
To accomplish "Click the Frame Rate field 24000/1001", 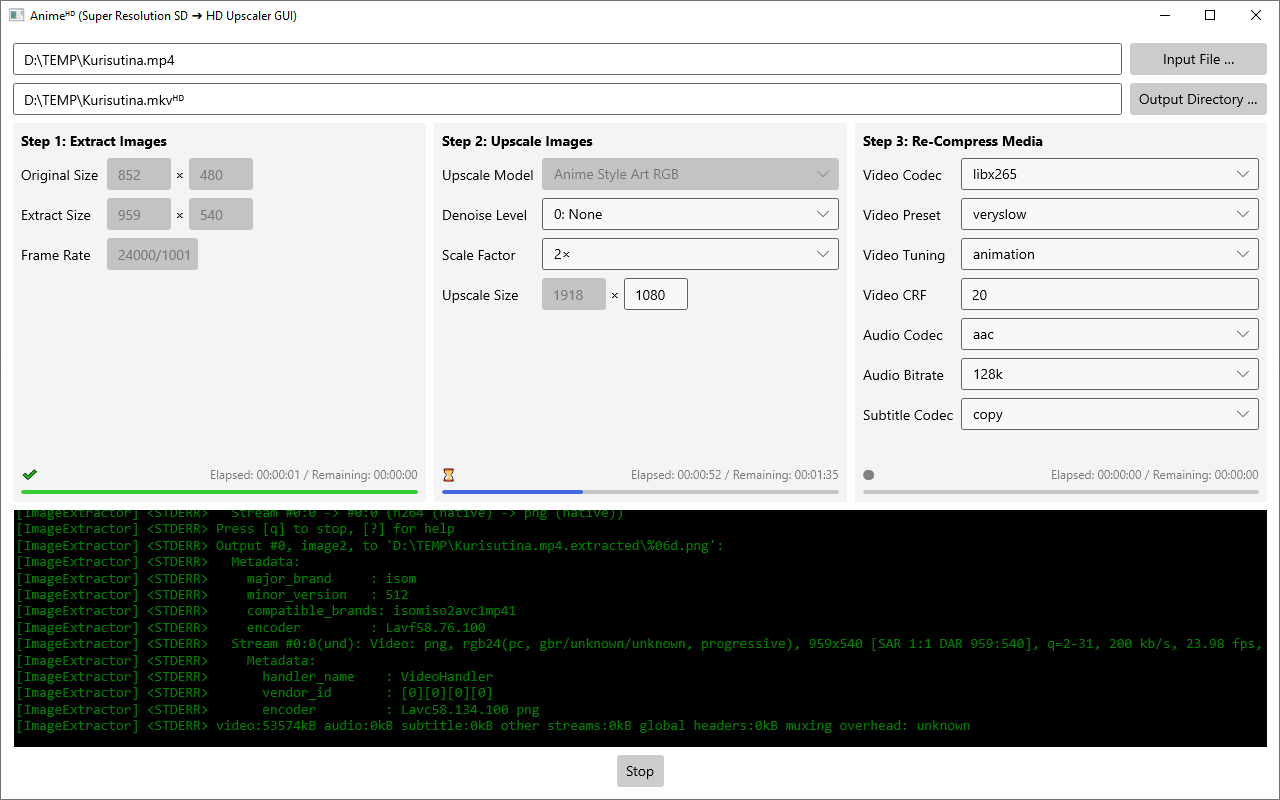I will point(153,254).
